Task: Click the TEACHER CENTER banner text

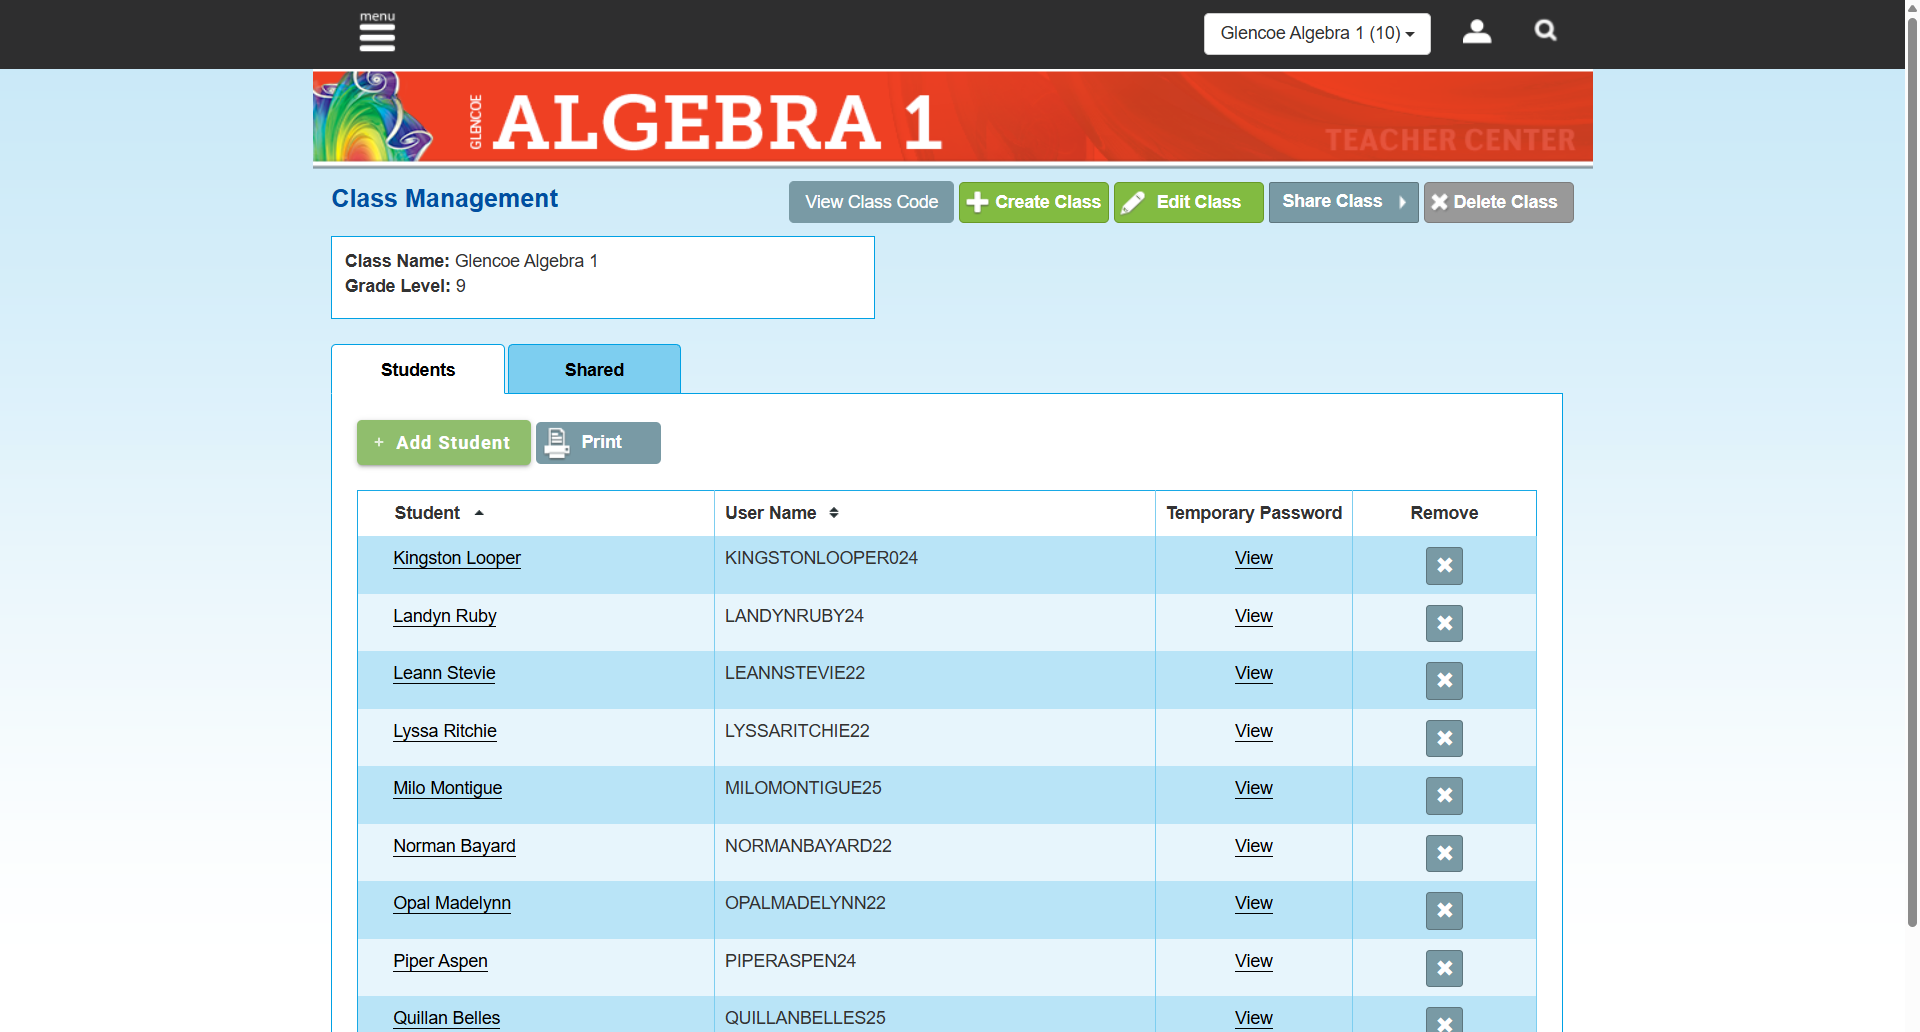Action: pos(1450,140)
